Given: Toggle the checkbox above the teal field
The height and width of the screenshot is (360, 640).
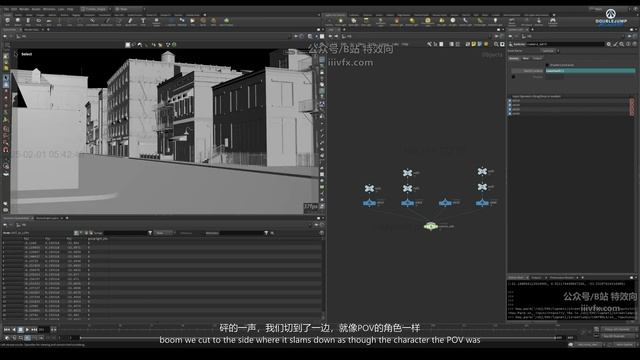Looking at the screenshot, I should 548,65.
